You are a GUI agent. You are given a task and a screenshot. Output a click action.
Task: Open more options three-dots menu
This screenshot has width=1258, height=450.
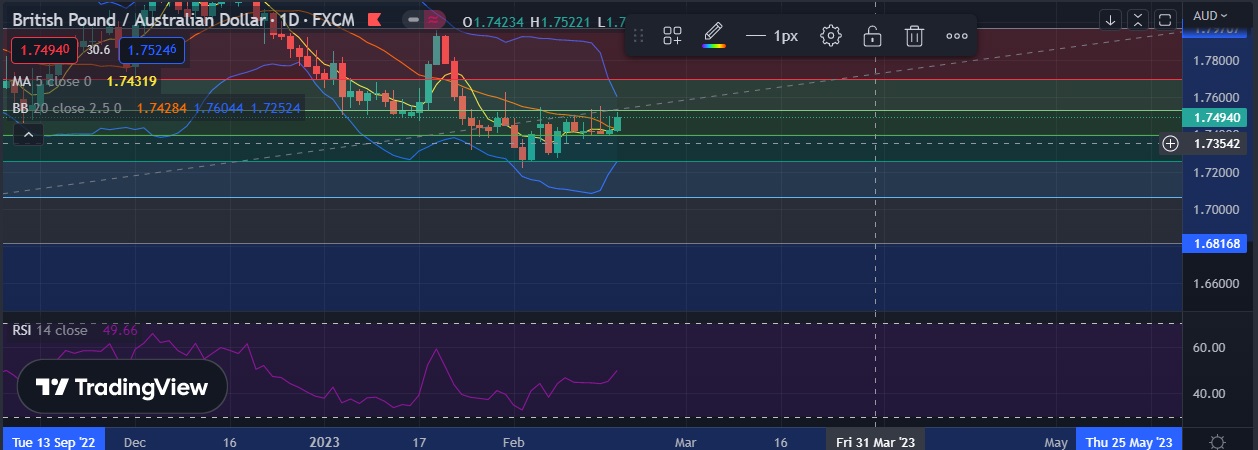(x=957, y=36)
